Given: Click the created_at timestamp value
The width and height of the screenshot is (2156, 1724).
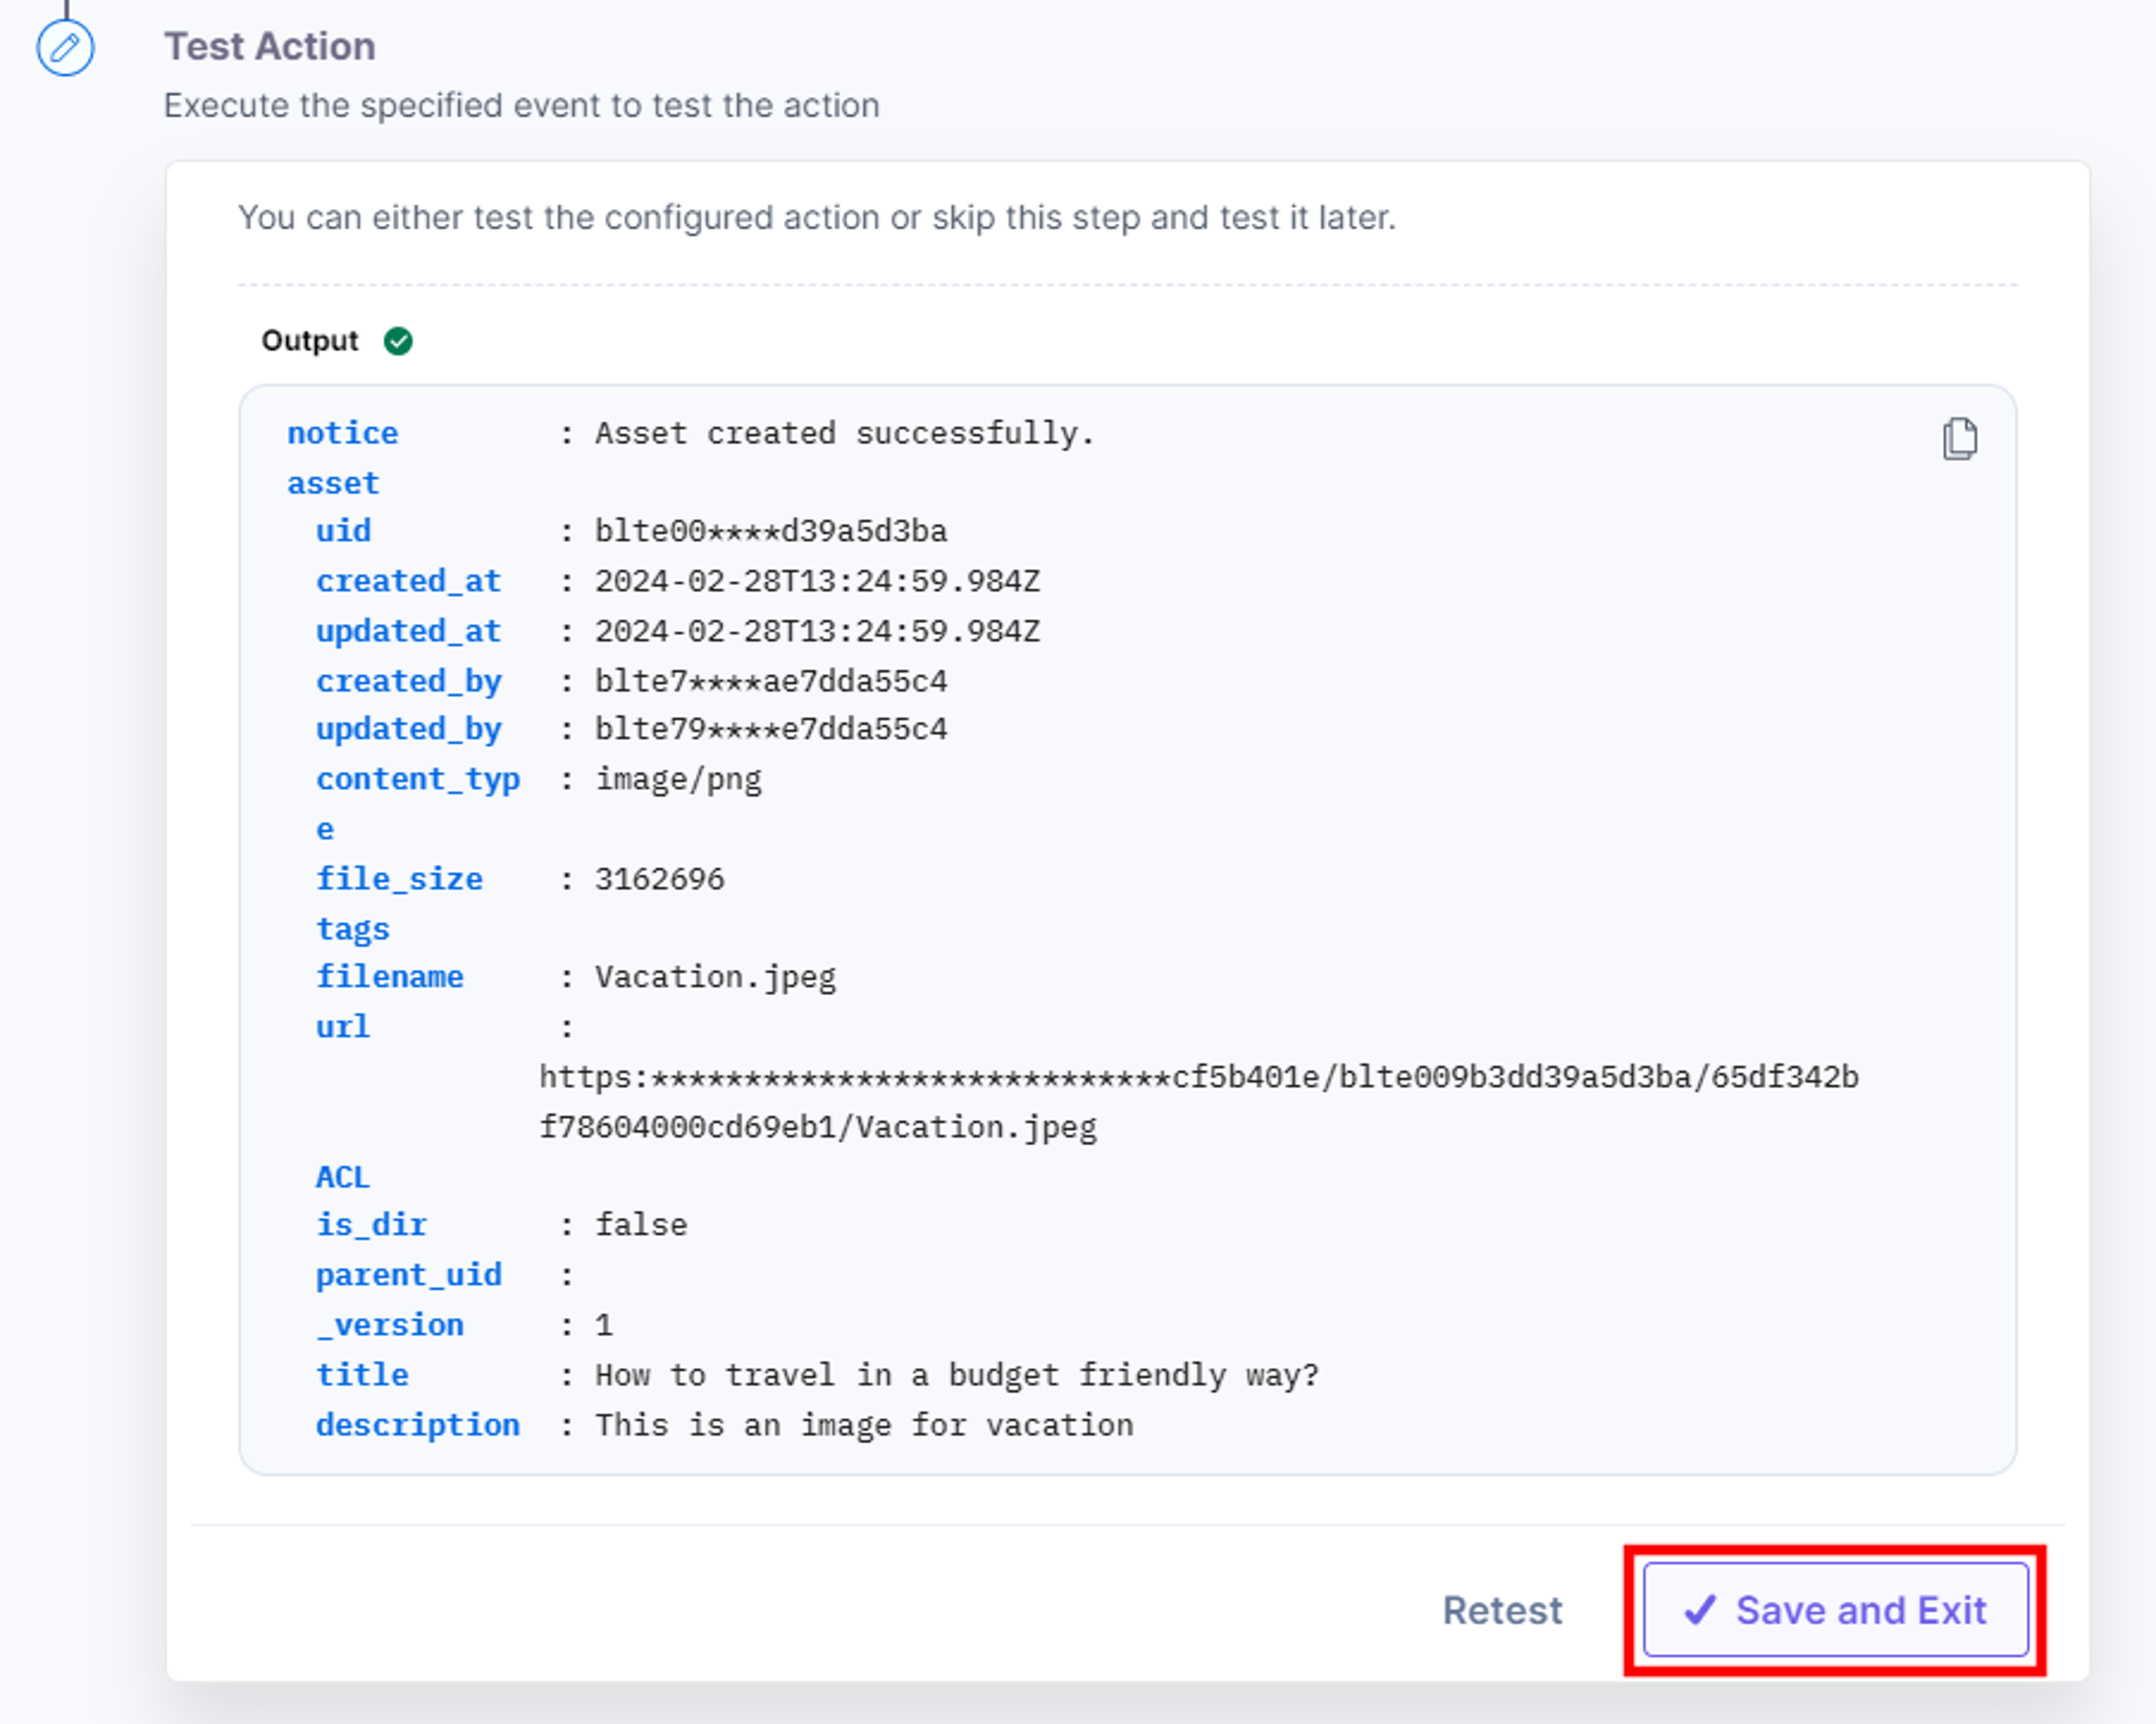Looking at the screenshot, I should (x=817, y=581).
